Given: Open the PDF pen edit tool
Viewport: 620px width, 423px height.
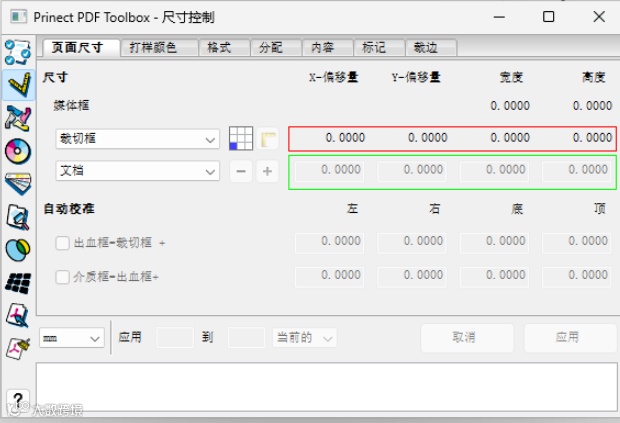Looking at the screenshot, I should point(18,315).
